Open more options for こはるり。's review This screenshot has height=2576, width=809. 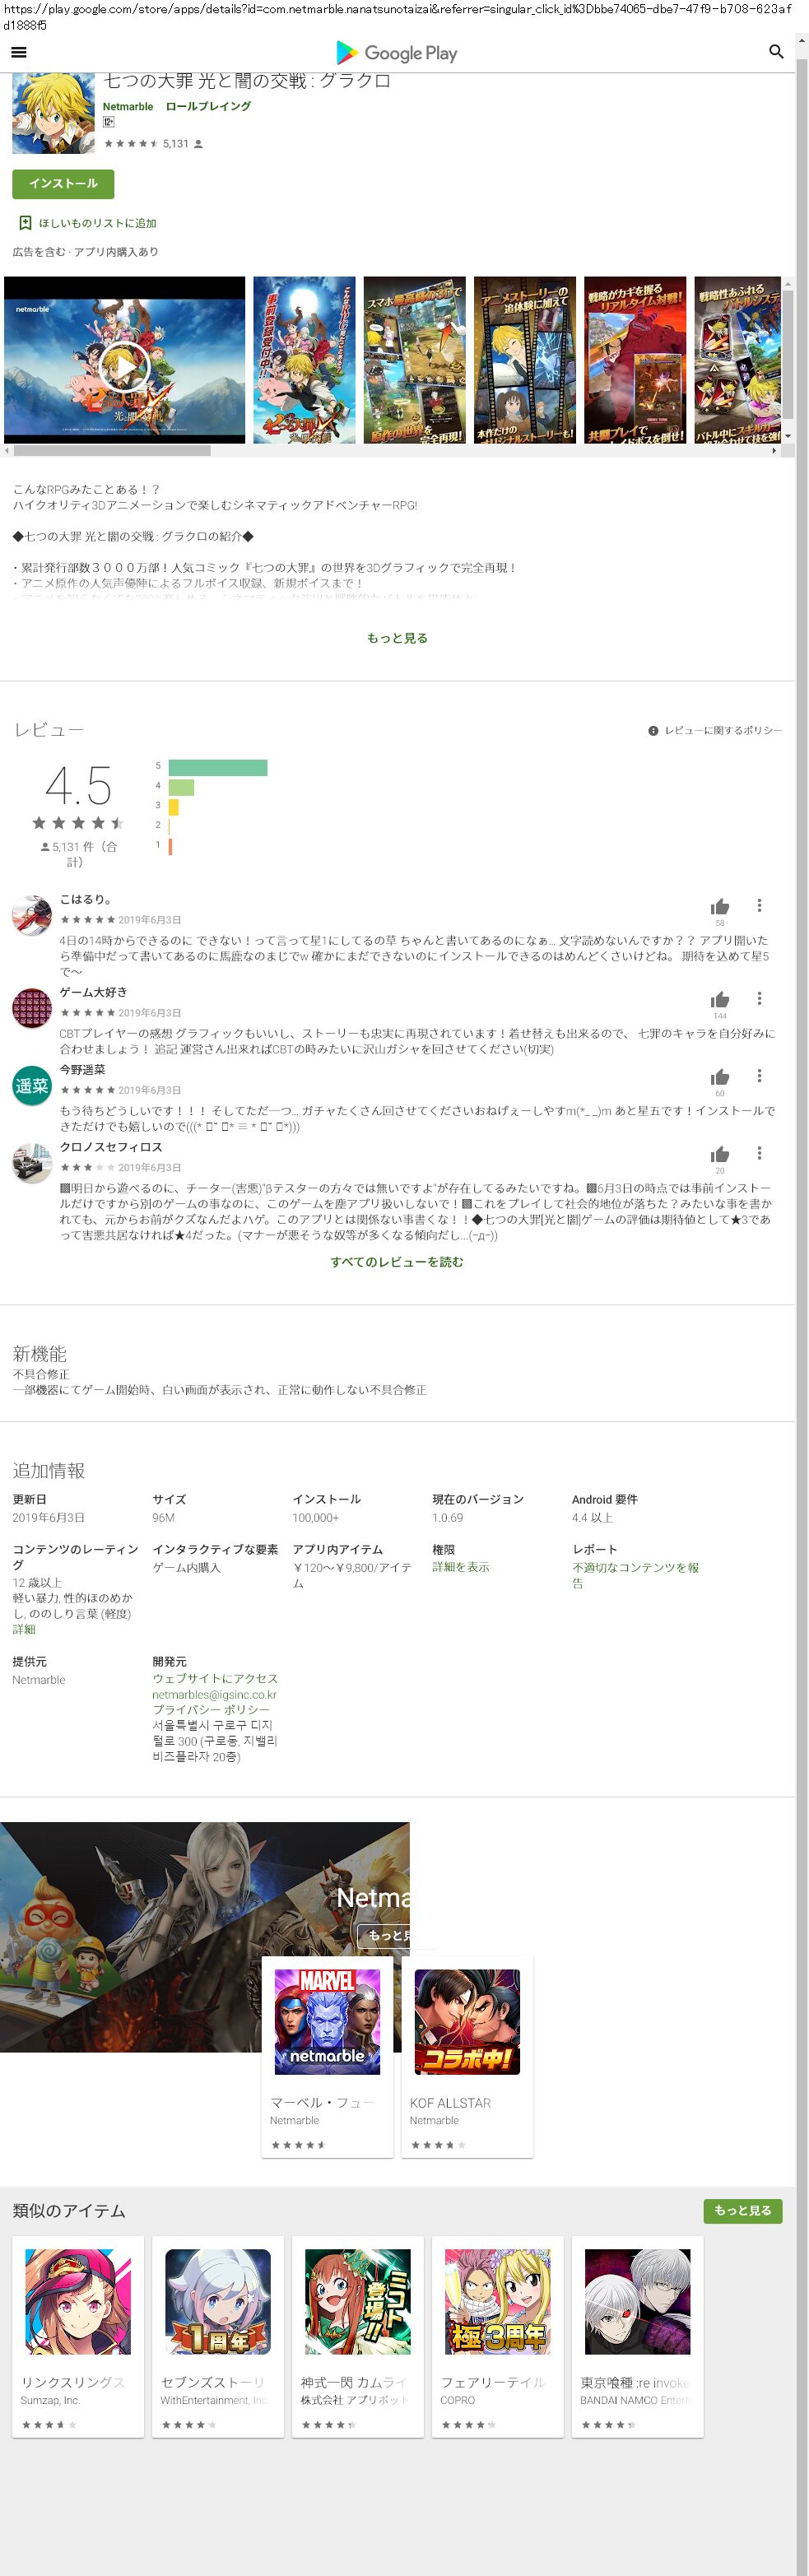pyautogui.click(x=759, y=905)
